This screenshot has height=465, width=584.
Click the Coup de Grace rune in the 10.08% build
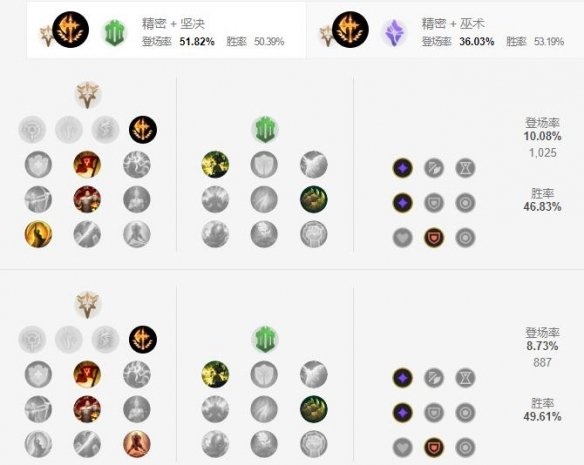pos(38,234)
